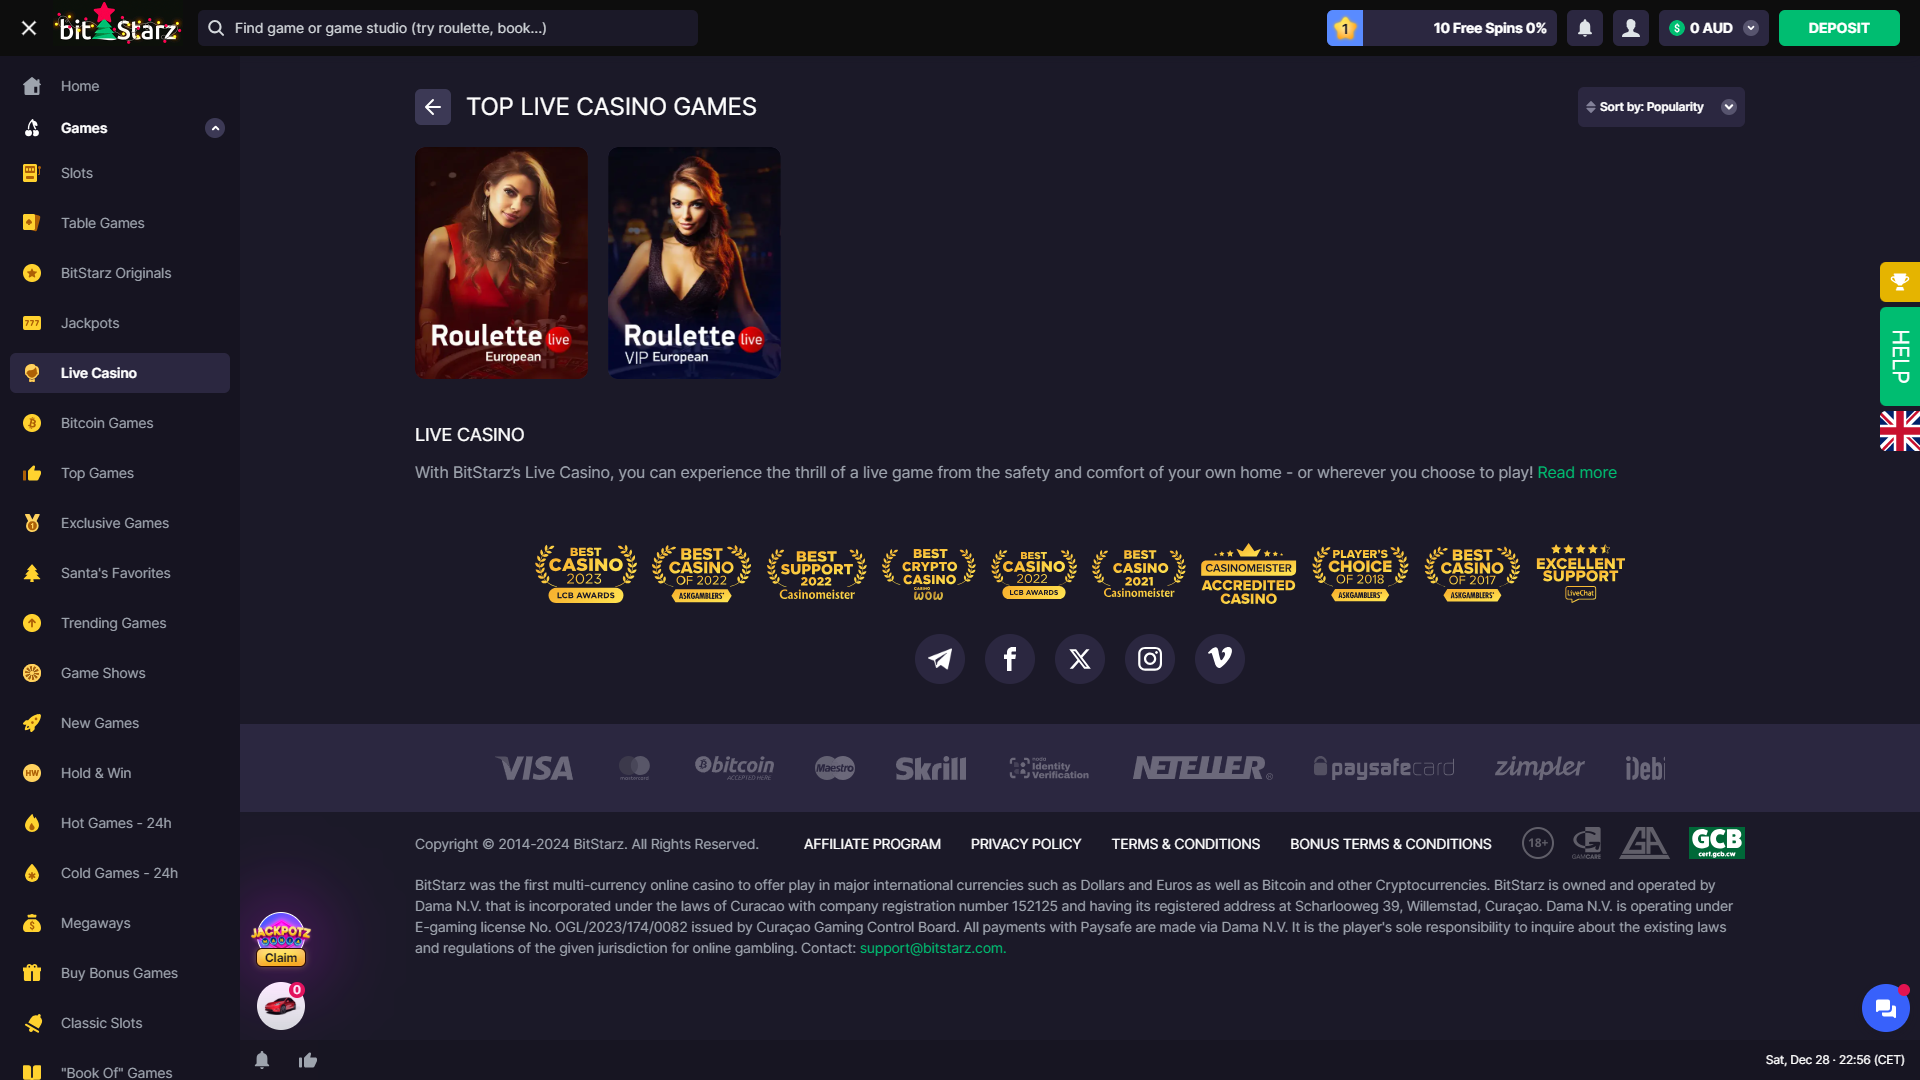Open Santa's Favorites category
Image resolution: width=1920 pixels, height=1080 pixels.
click(120, 573)
